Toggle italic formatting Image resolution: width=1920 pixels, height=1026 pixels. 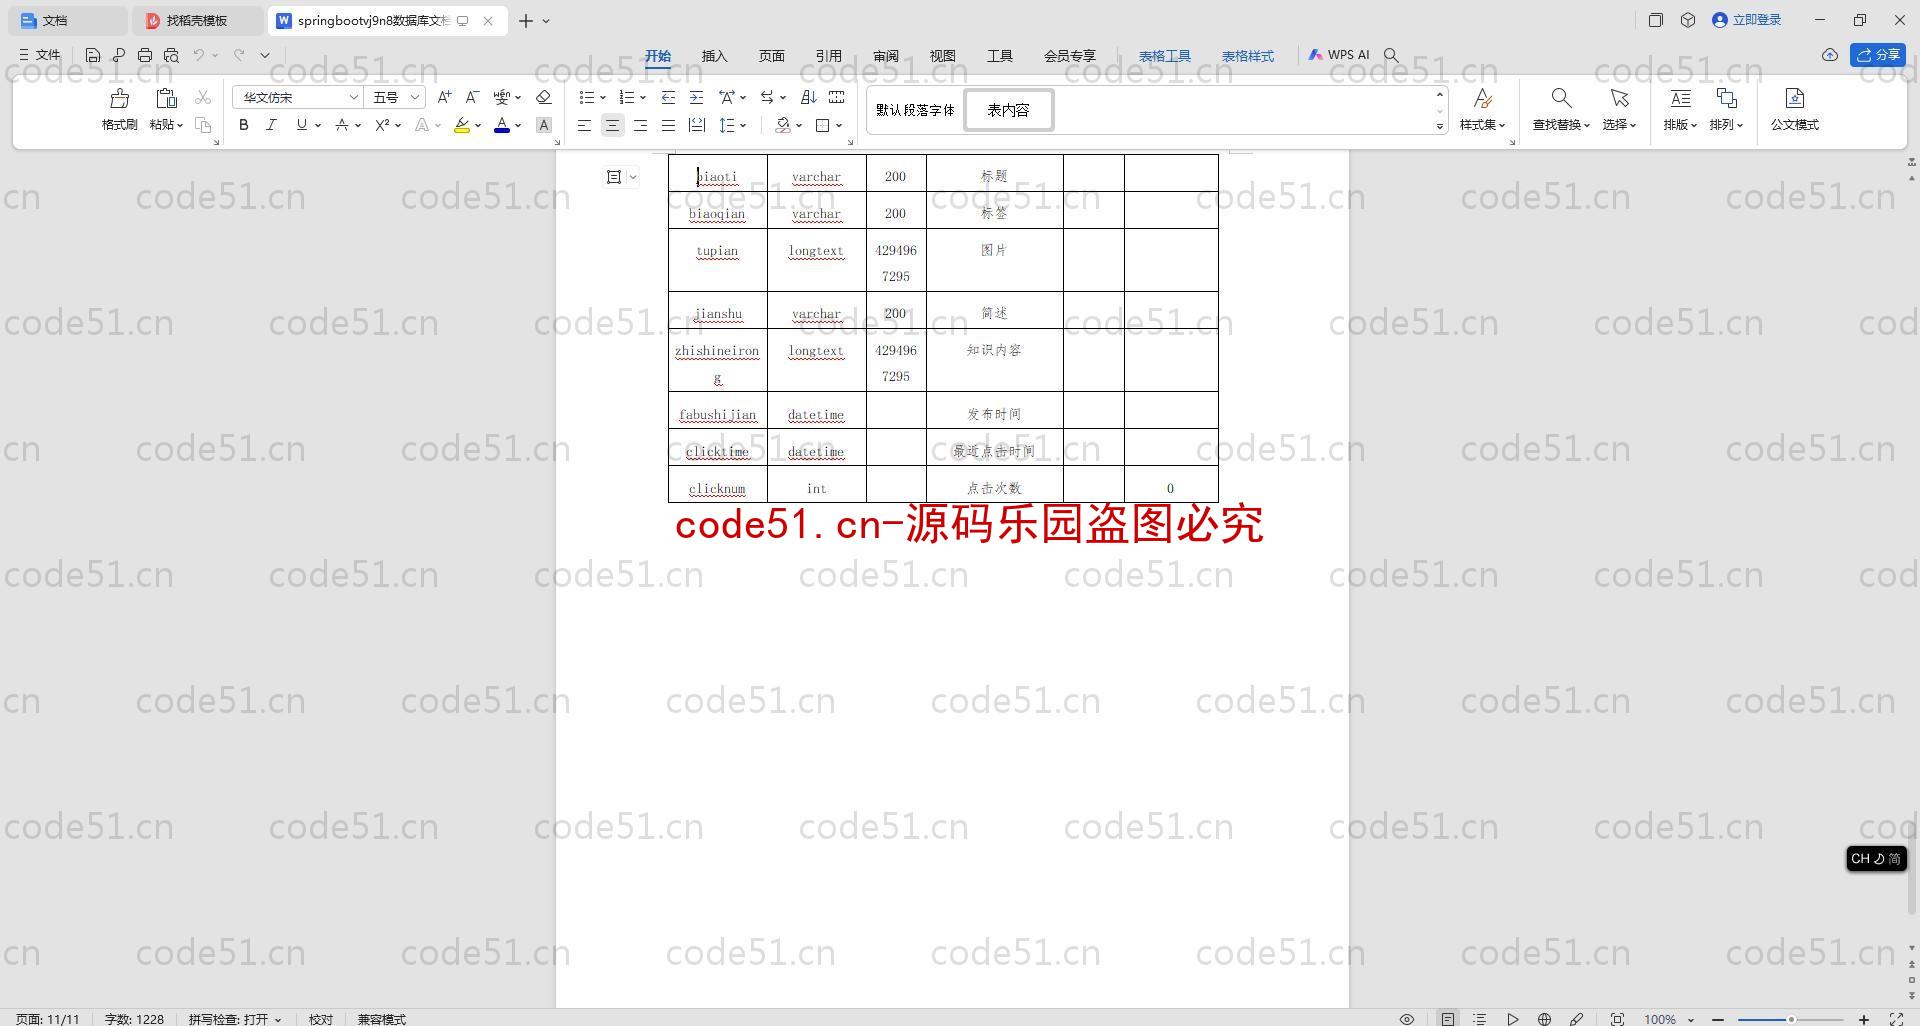tap(271, 125)
